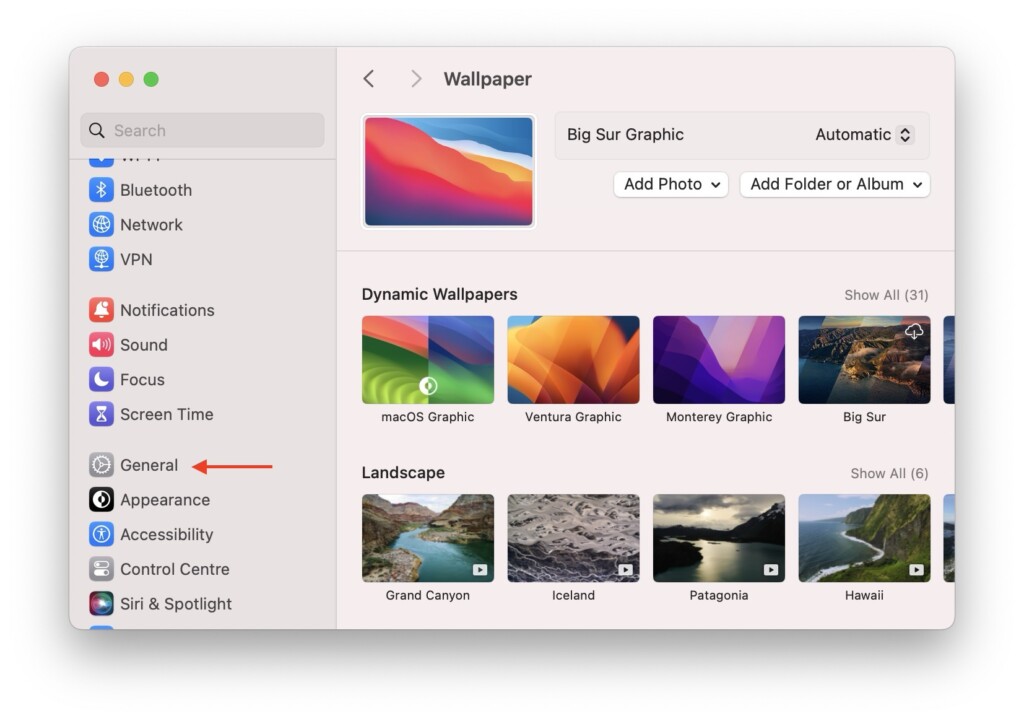Go back with the left chevron
This screenshot has height=721, width=1024.
pos(369,79)
